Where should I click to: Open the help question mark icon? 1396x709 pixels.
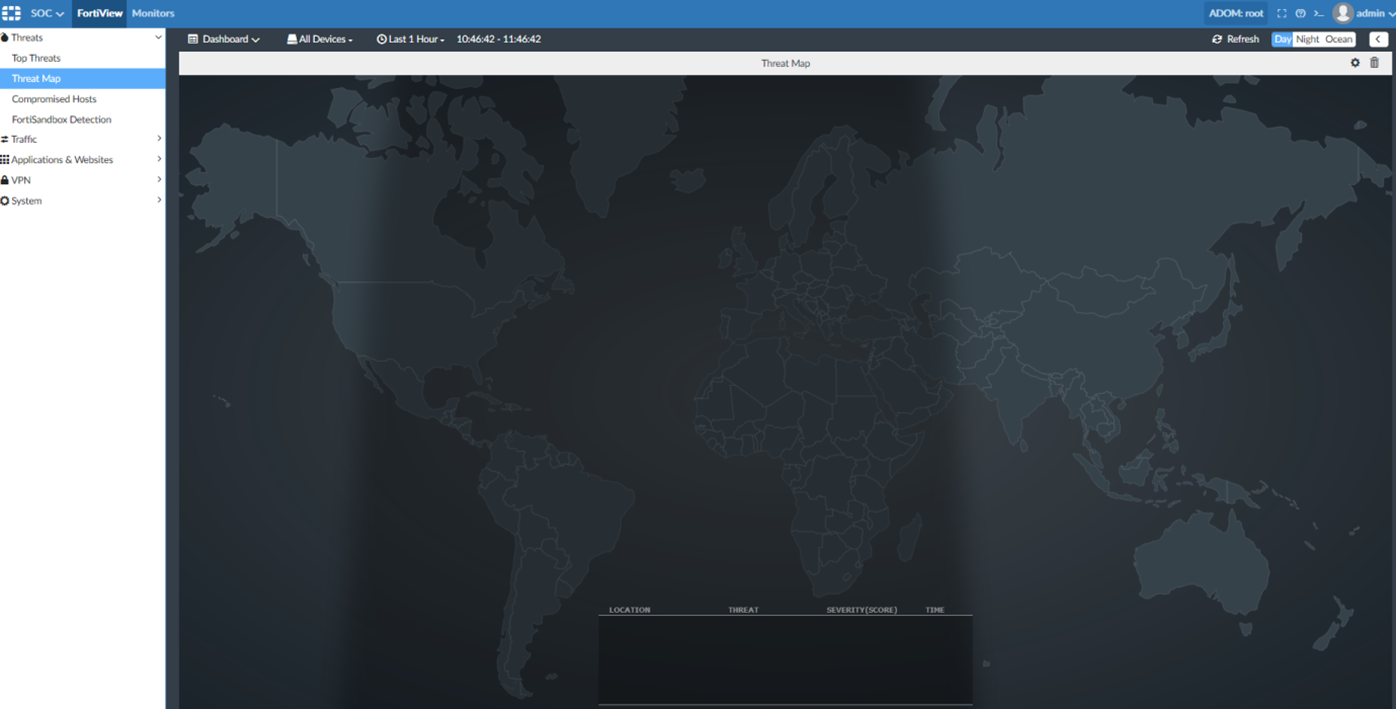pos(1300,14)
